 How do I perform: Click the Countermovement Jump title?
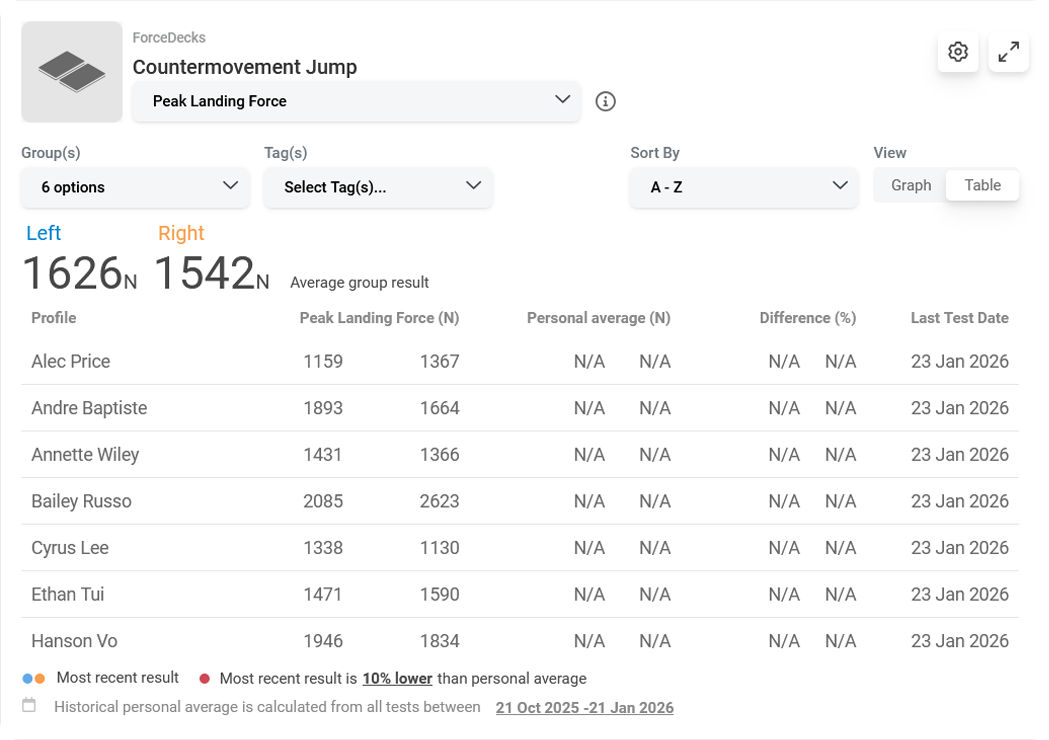tap(245, 67)
